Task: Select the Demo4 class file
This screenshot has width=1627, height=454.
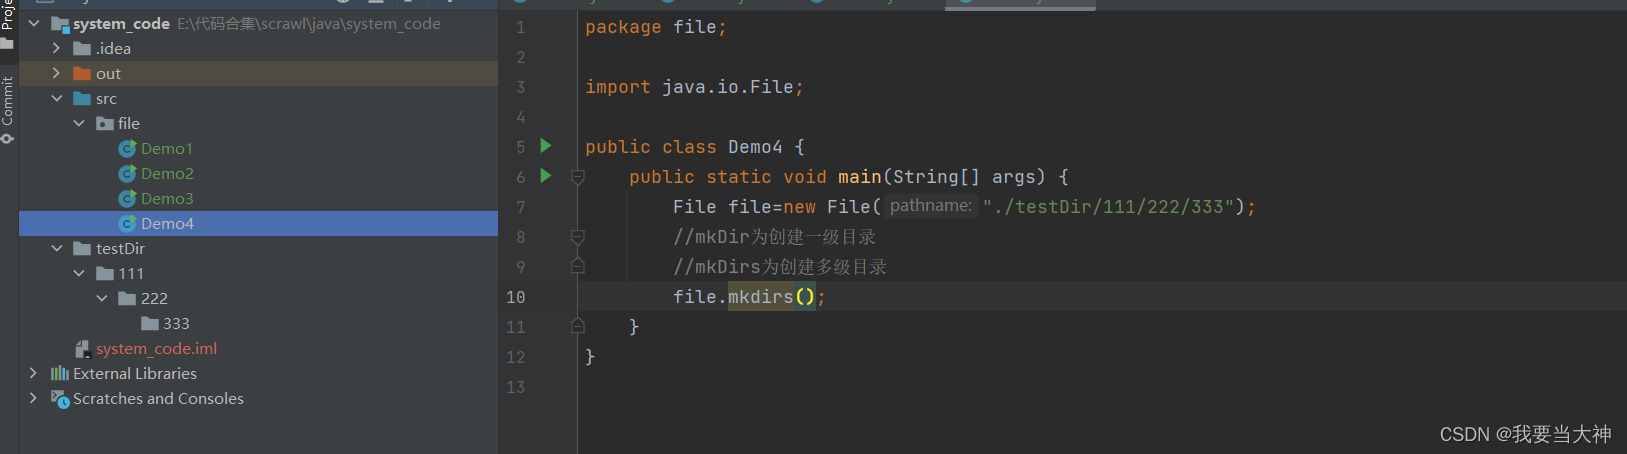Action: [167, 223]
